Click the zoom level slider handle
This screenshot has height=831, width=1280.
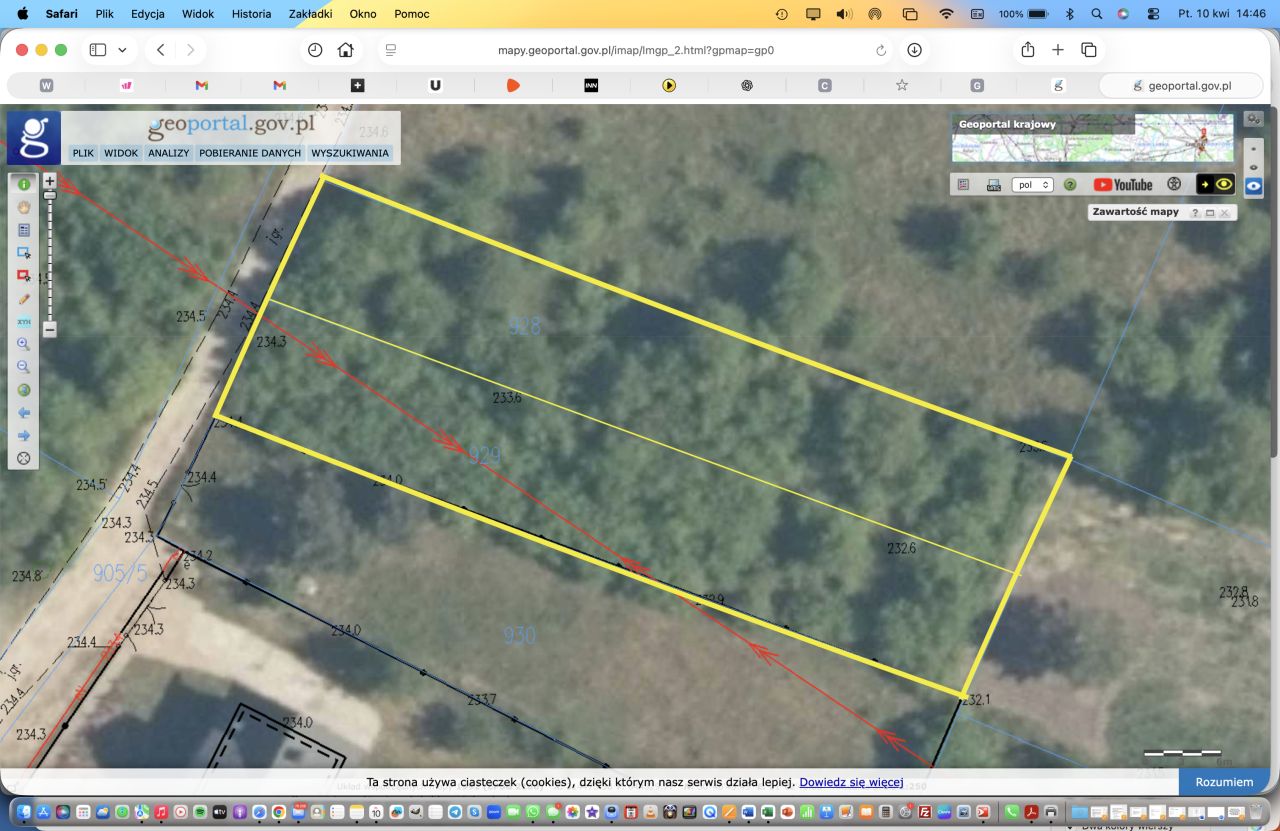click(49, 195)
